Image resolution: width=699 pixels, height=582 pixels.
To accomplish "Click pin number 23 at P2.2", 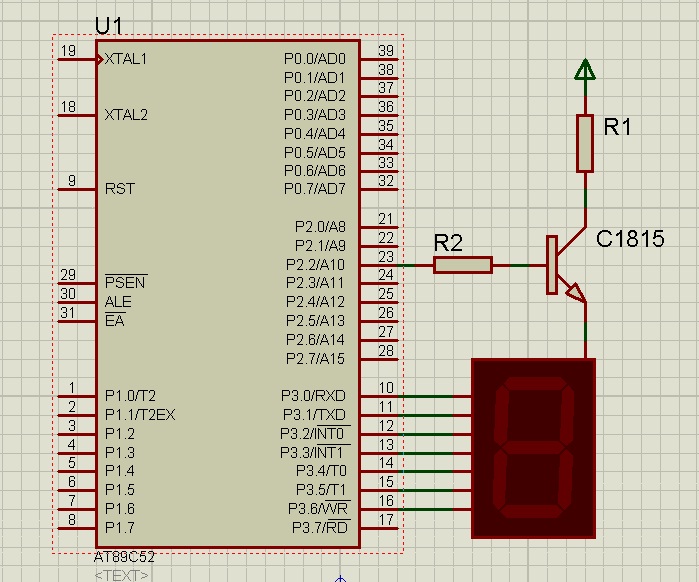I will click(x=386, y=257).
